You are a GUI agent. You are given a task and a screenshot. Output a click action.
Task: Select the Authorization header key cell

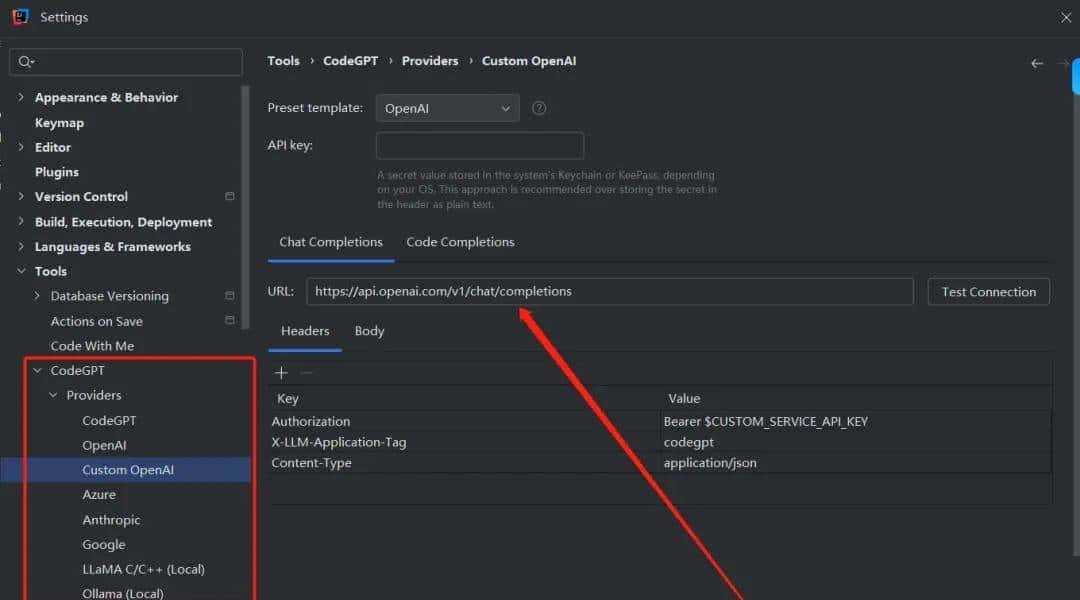pos(464,422)
